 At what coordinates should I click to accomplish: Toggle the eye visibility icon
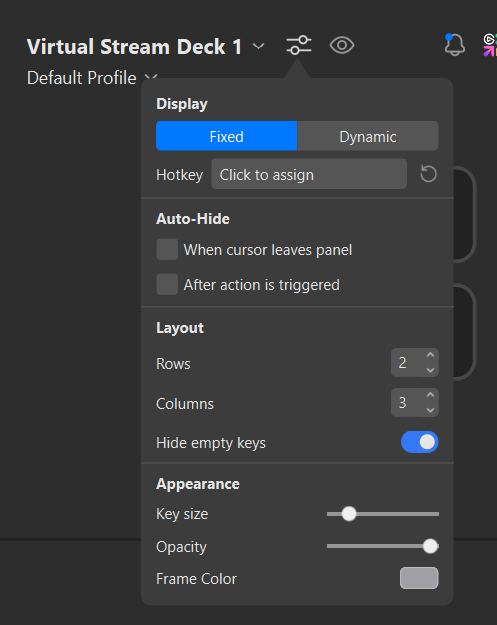[342, 45]
